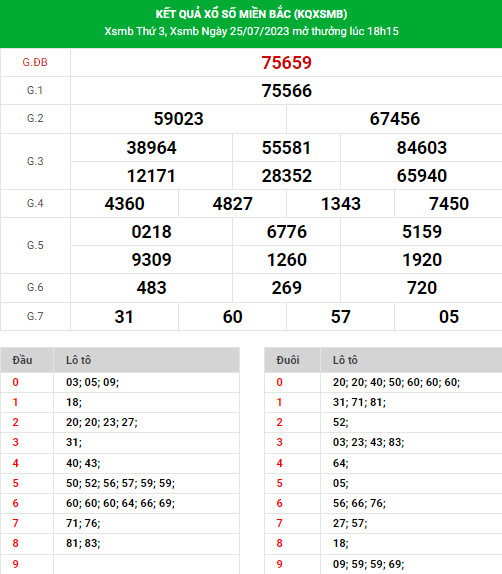The image size is (502, 574).
Task: Select G.3 number 65940
Action: [421, 176]
